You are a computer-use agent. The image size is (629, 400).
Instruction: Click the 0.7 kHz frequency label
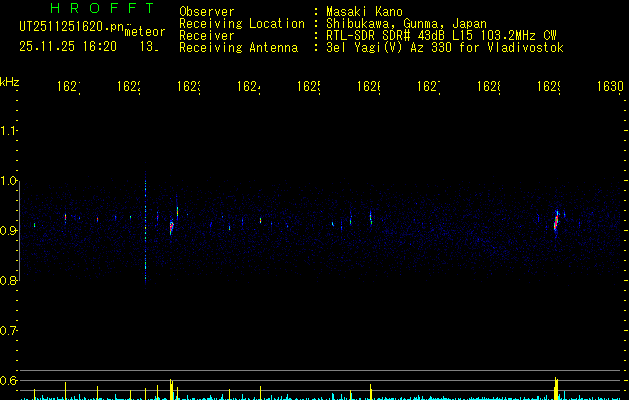[x=8, y=331]
